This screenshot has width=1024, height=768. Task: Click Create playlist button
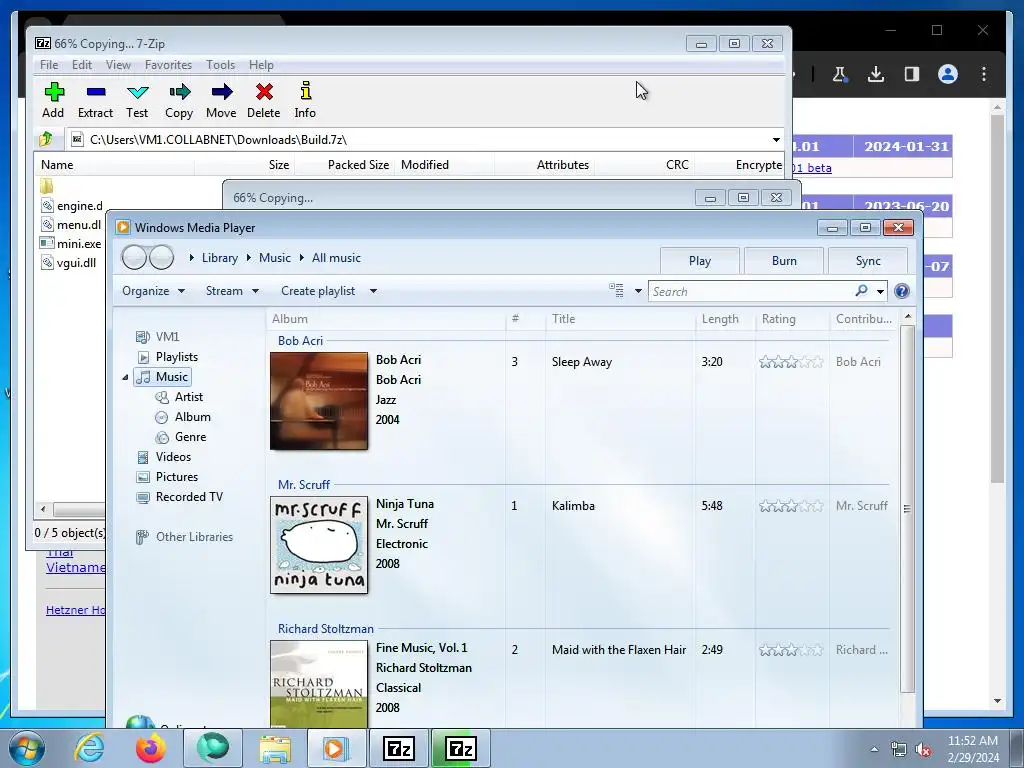(x=318, y=291)
